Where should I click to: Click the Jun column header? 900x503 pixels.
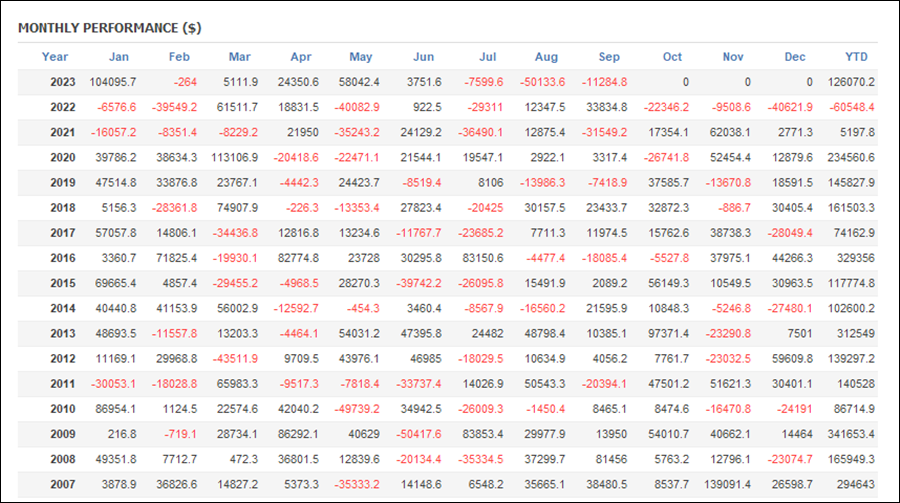(424, 57)
